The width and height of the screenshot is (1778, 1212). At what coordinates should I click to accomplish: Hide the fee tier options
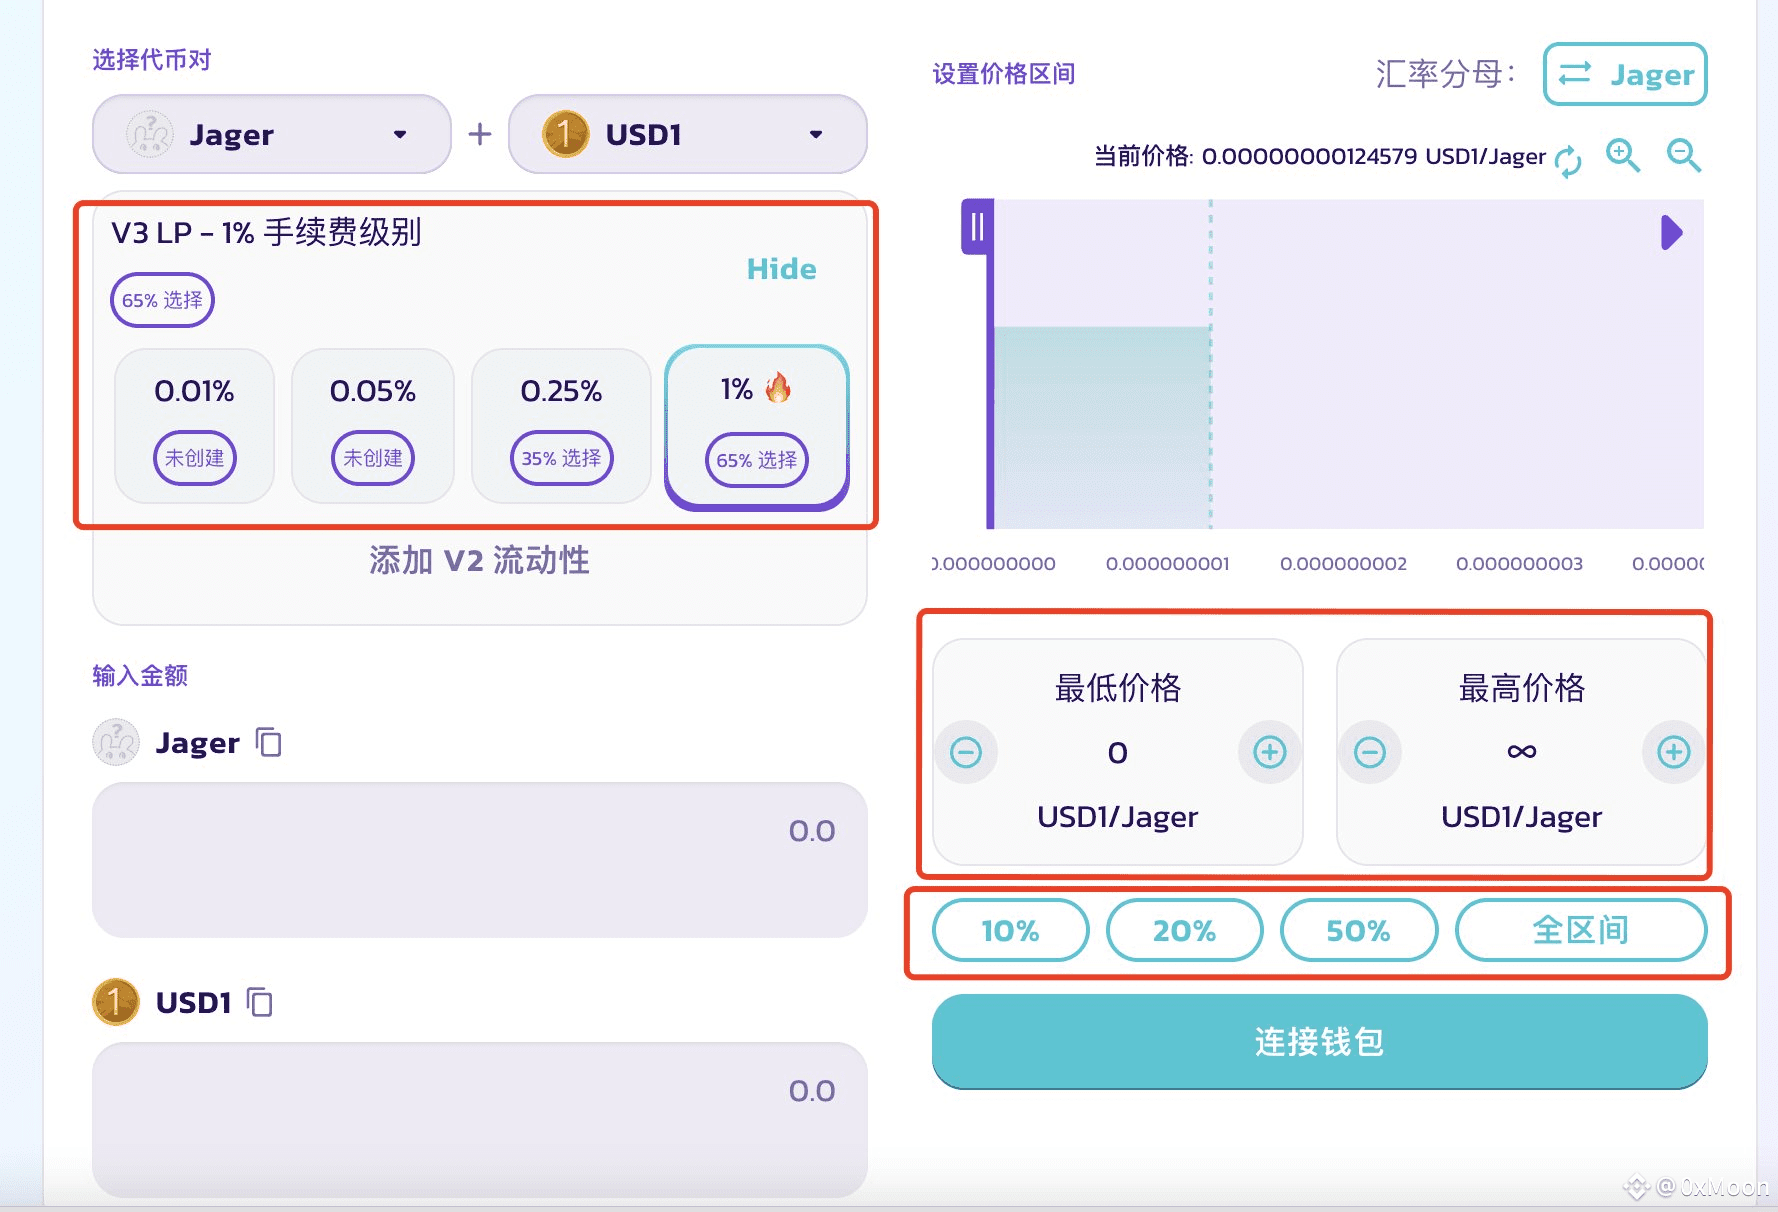click(x=781, y=269)
